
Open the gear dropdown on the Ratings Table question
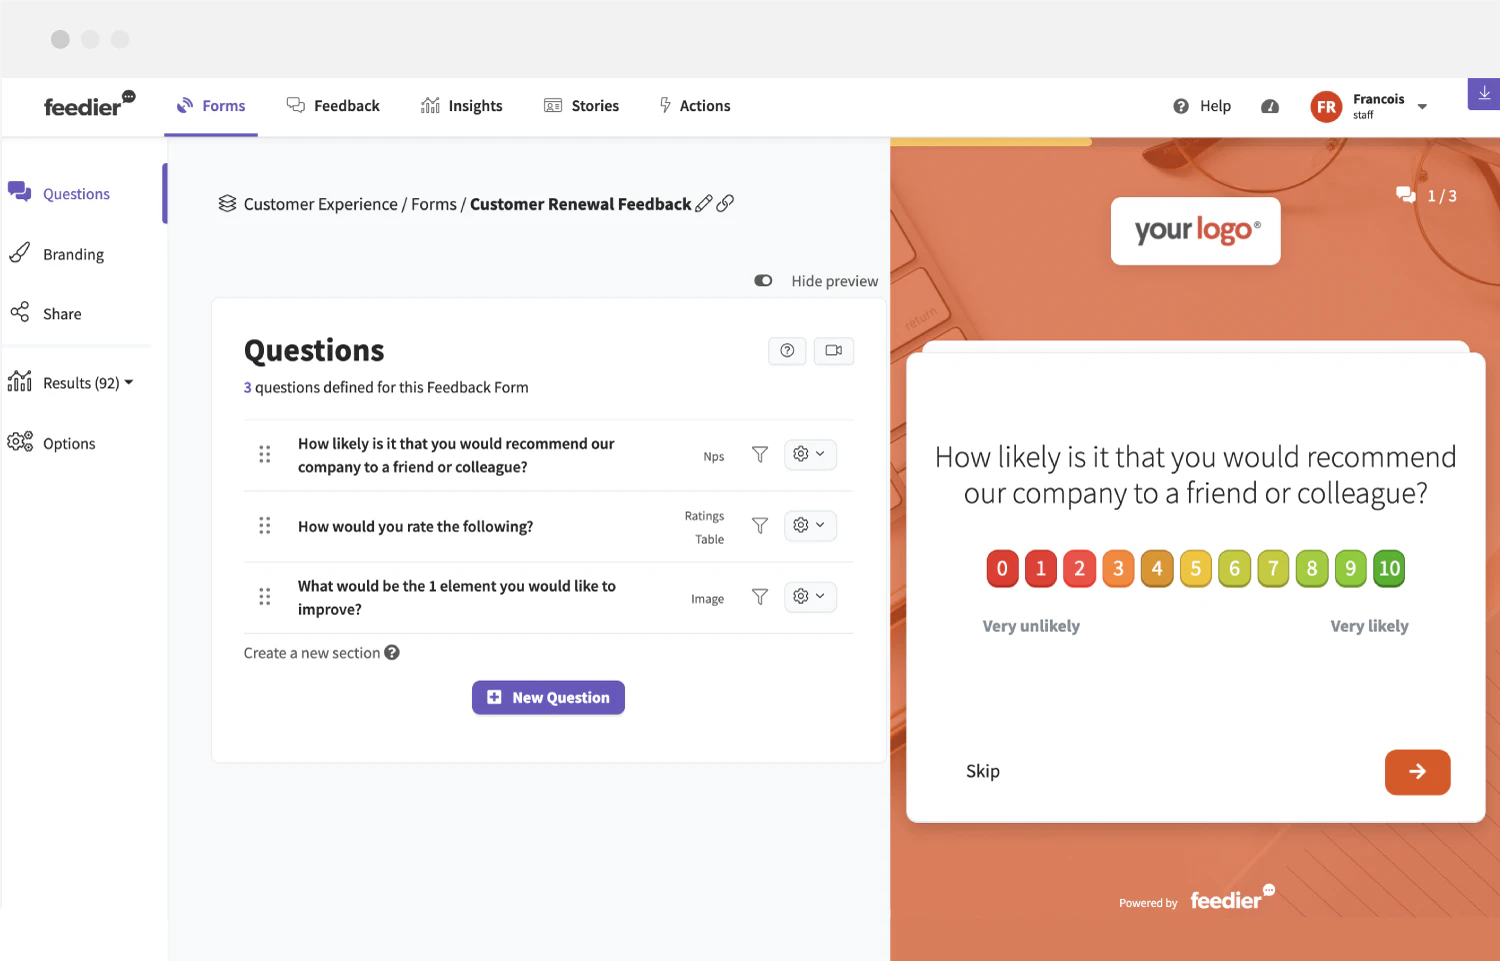(810, 525)
